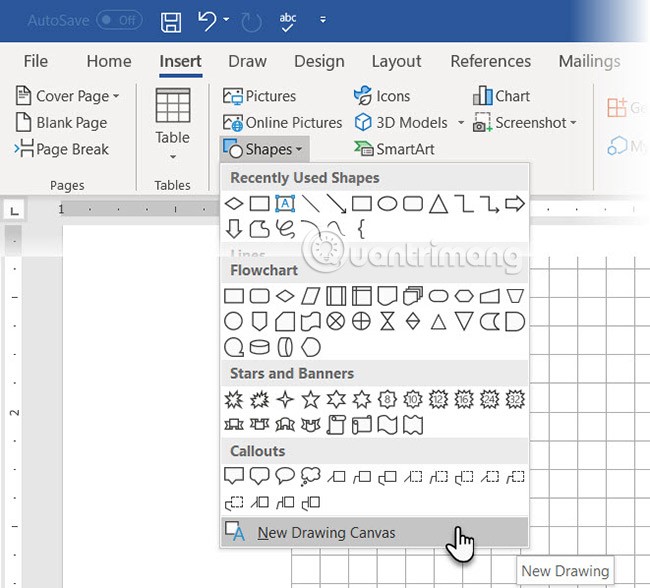The width and height of the screenshot is (650, 588).
Task: Select the Rectangular speech bubble callout
Action: [x=234, y=476]
